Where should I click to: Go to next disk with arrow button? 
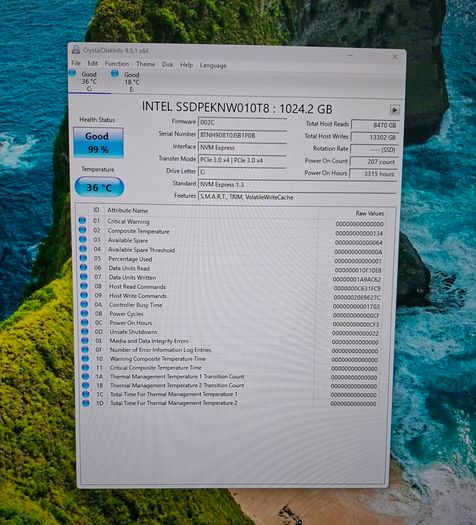point(395,110)
